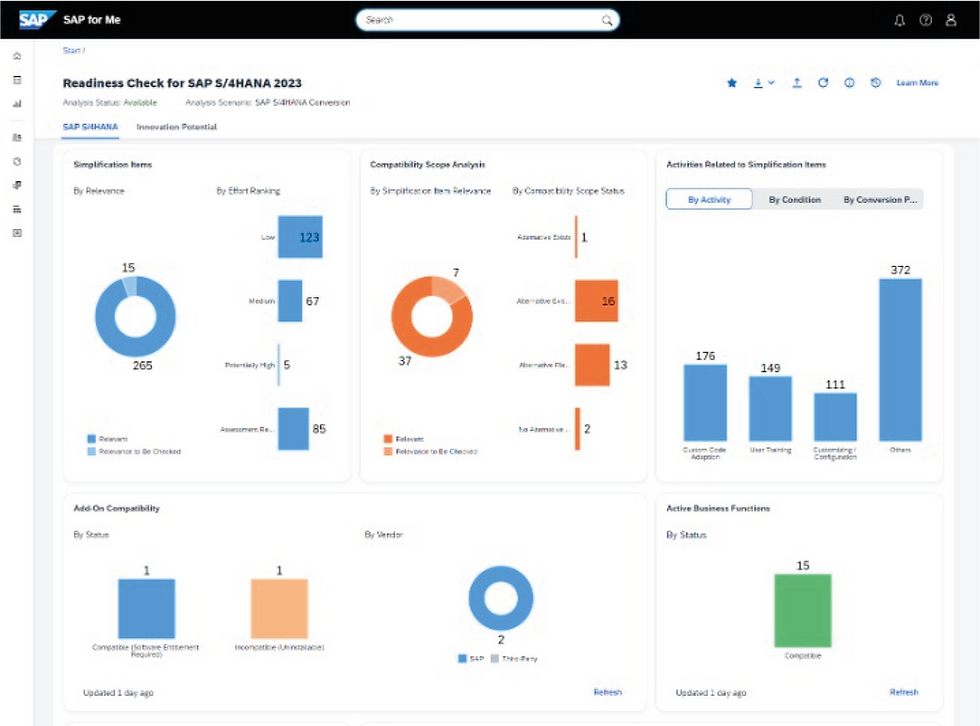
Task: Click the Customizing / Configuration bar 111
Action: [835, 417]
